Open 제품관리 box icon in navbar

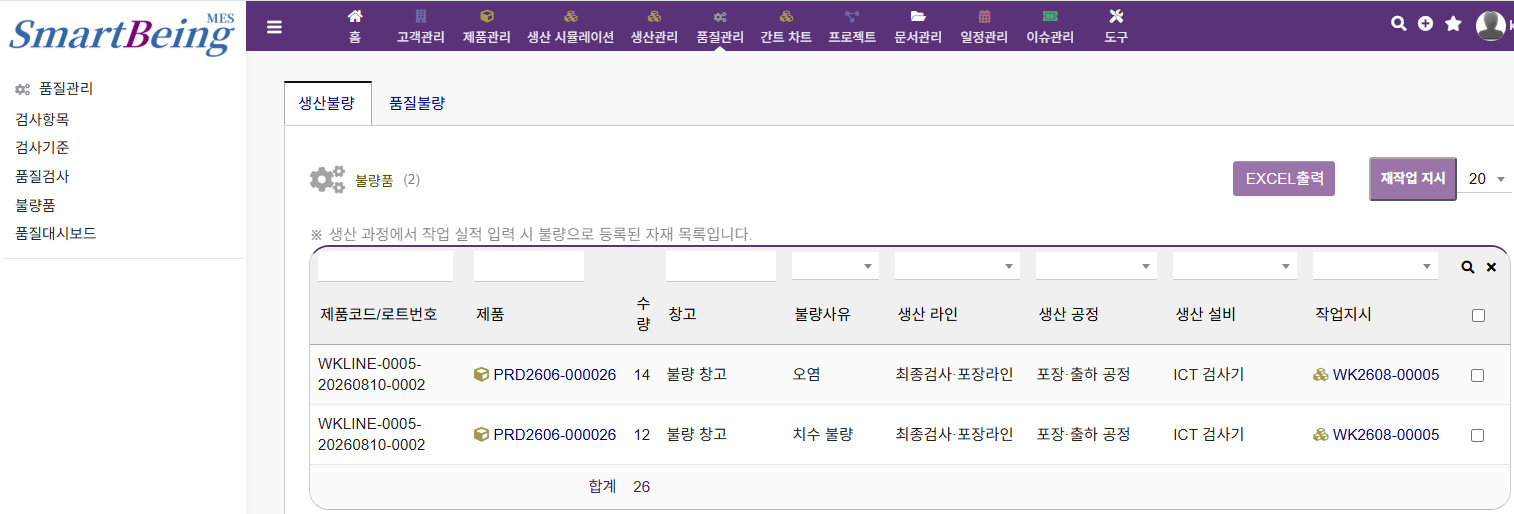tap(487, 16)
